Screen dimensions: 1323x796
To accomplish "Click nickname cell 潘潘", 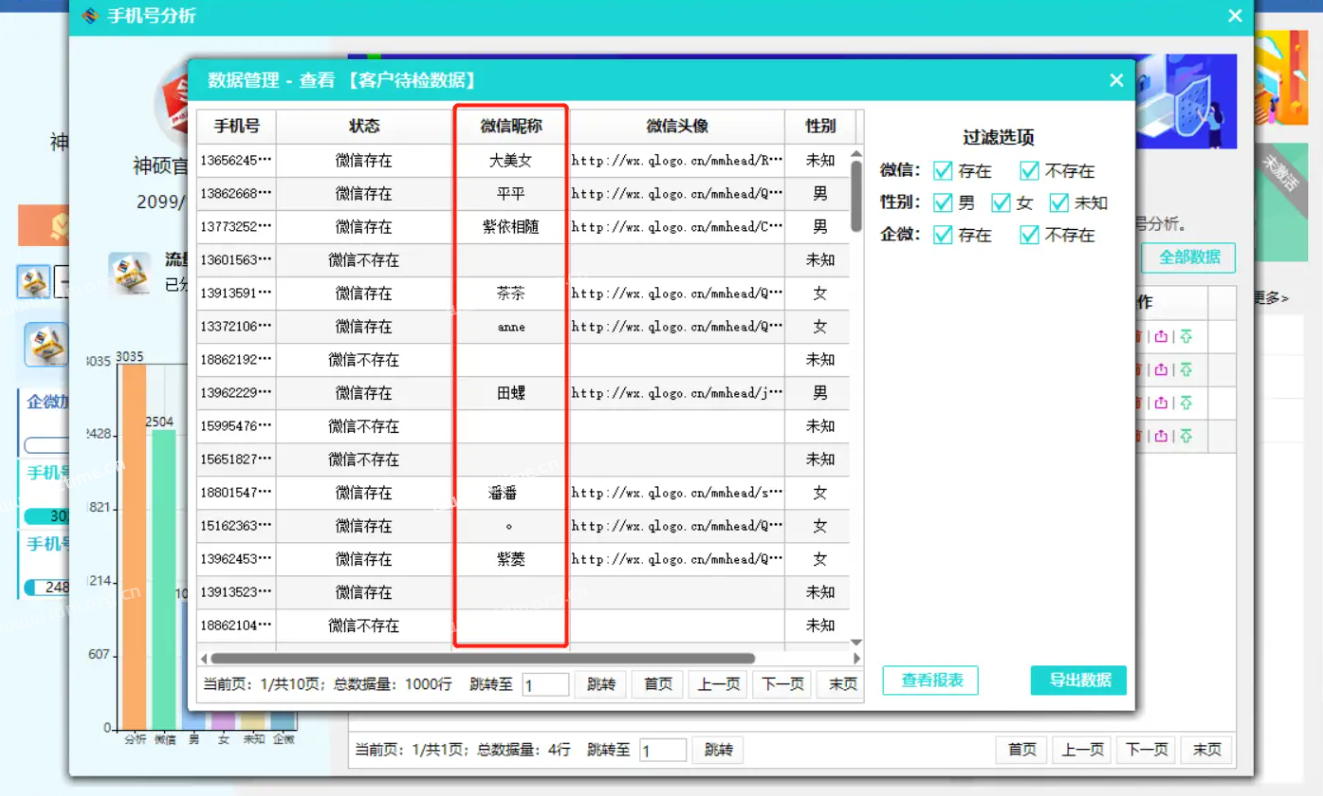I will [x=511, y=492].
